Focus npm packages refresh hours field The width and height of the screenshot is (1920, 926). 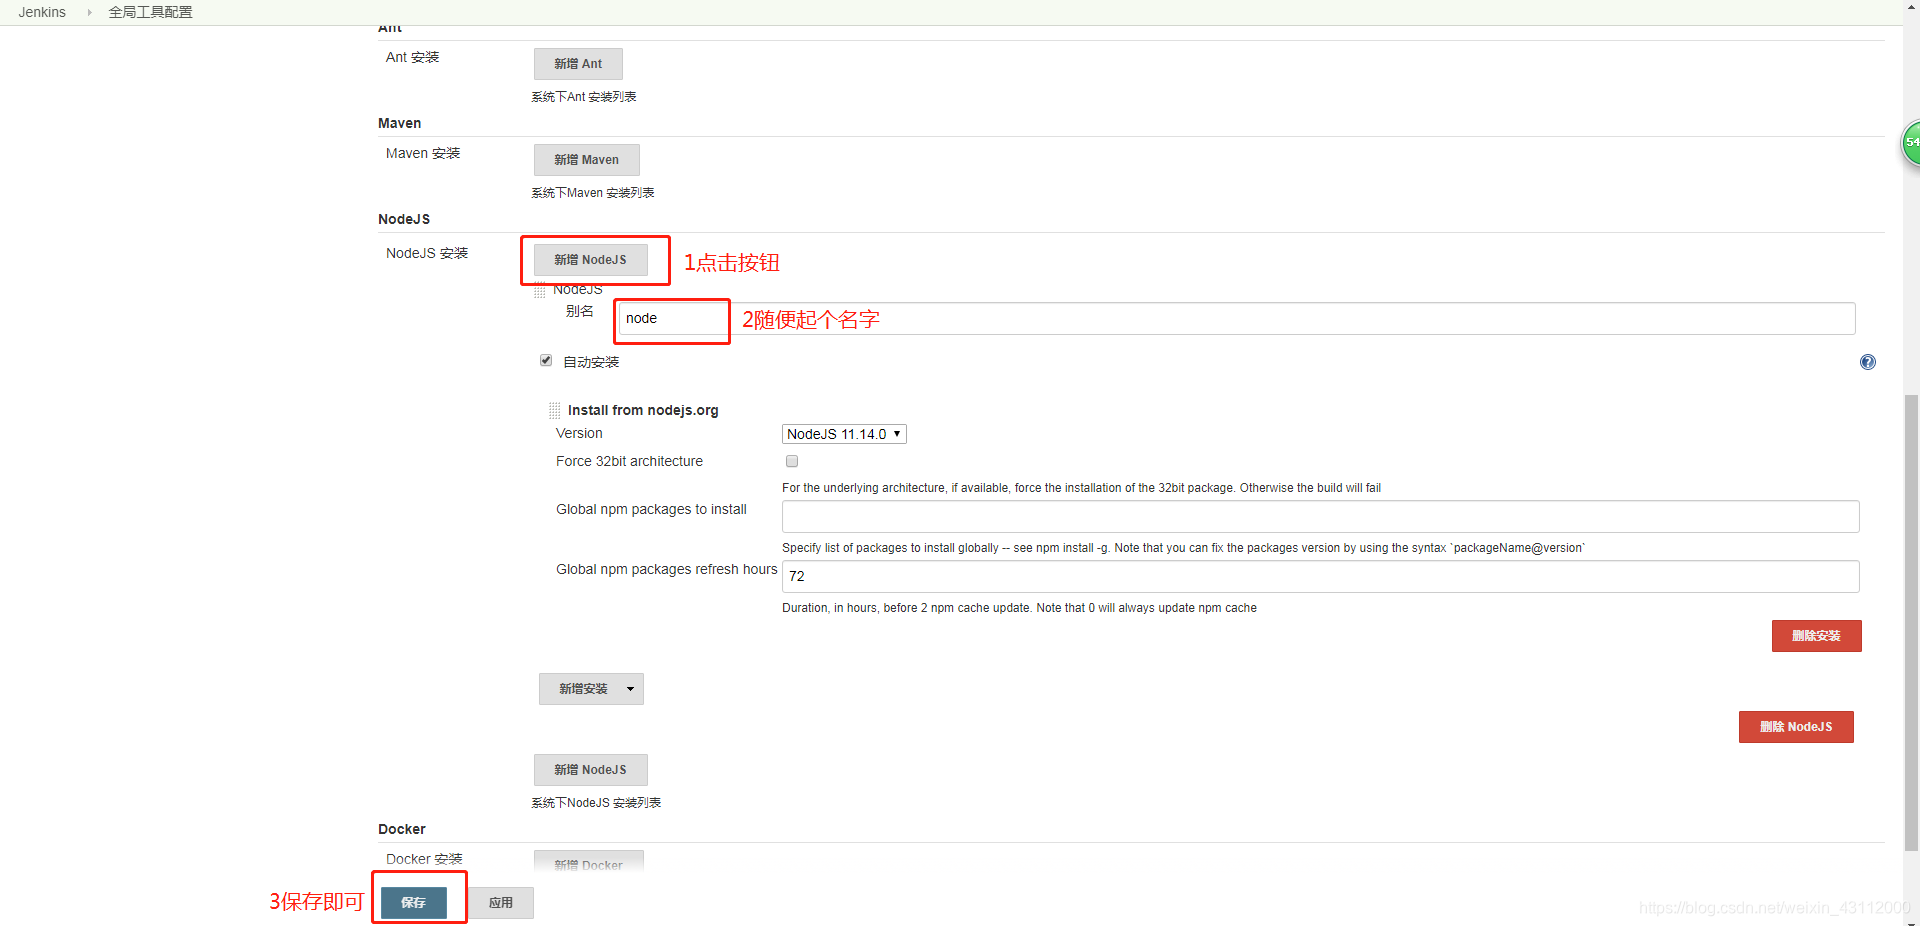1320,577
